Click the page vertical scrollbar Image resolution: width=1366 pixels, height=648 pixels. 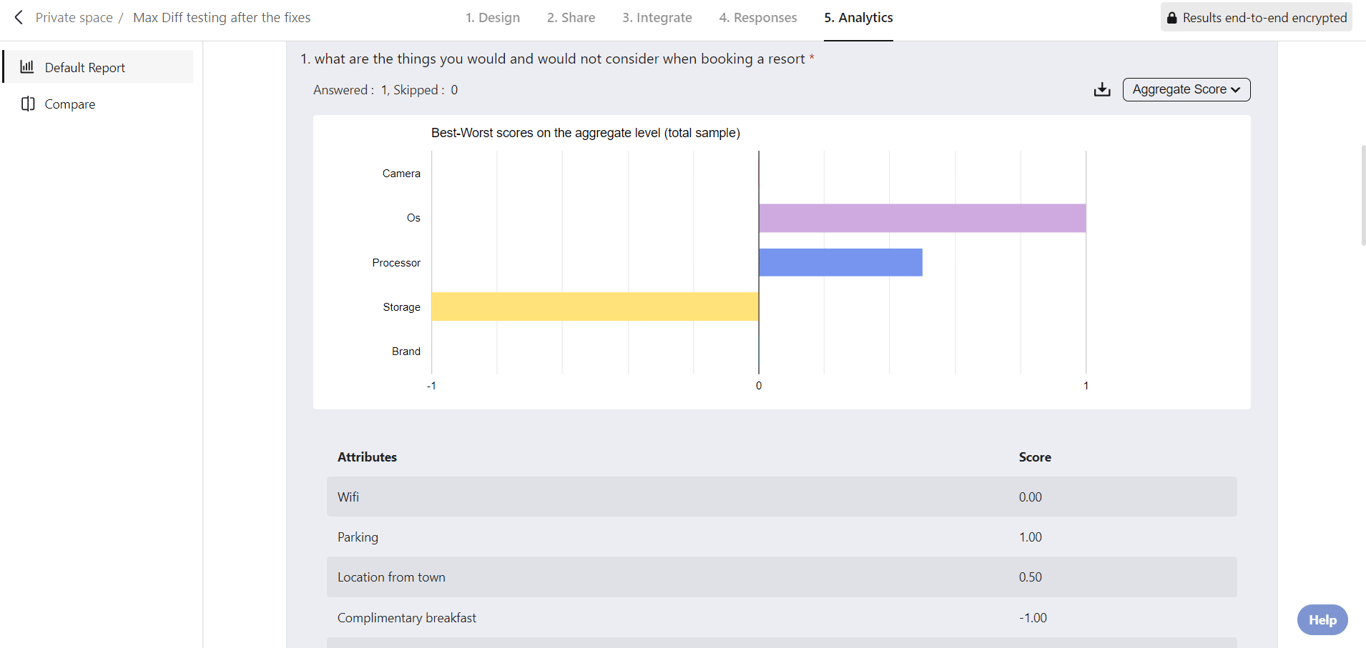[1362, 195]
